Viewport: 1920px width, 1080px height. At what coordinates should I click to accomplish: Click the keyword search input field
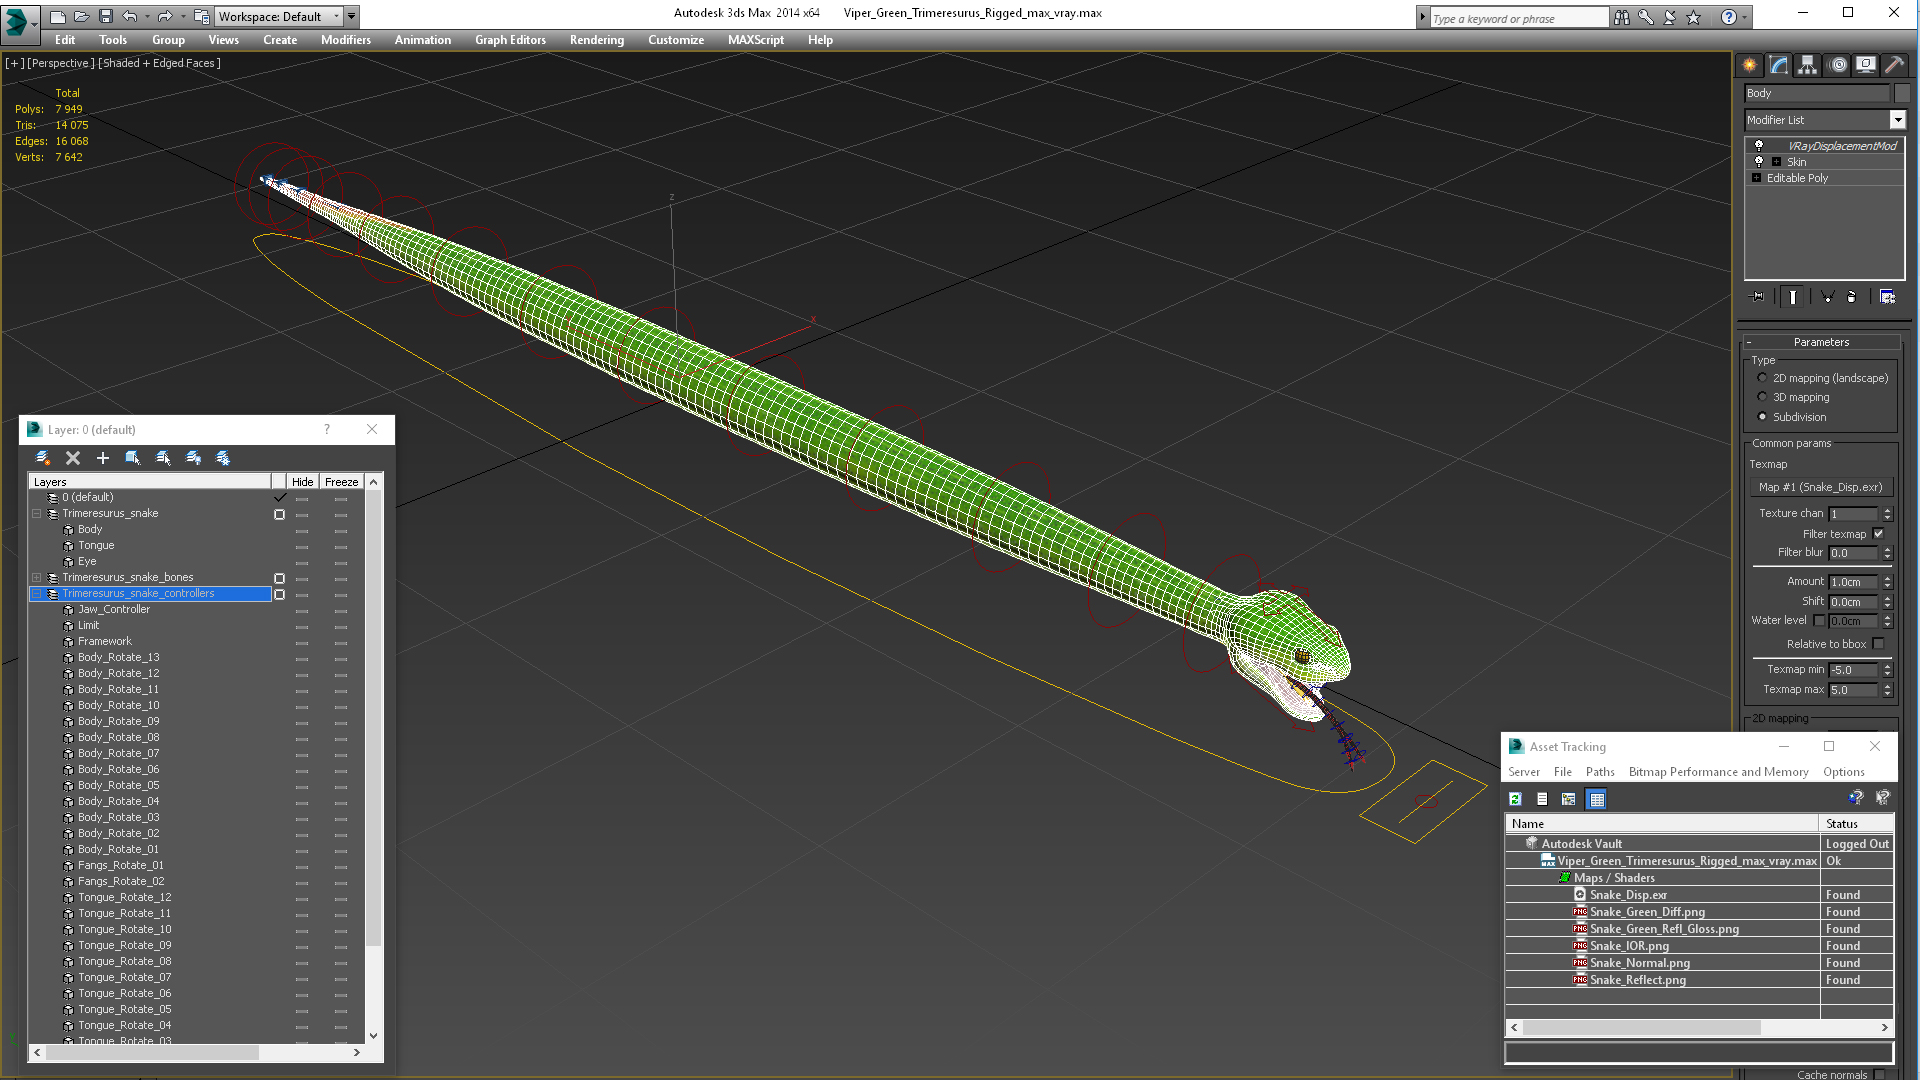point(1518,18)
